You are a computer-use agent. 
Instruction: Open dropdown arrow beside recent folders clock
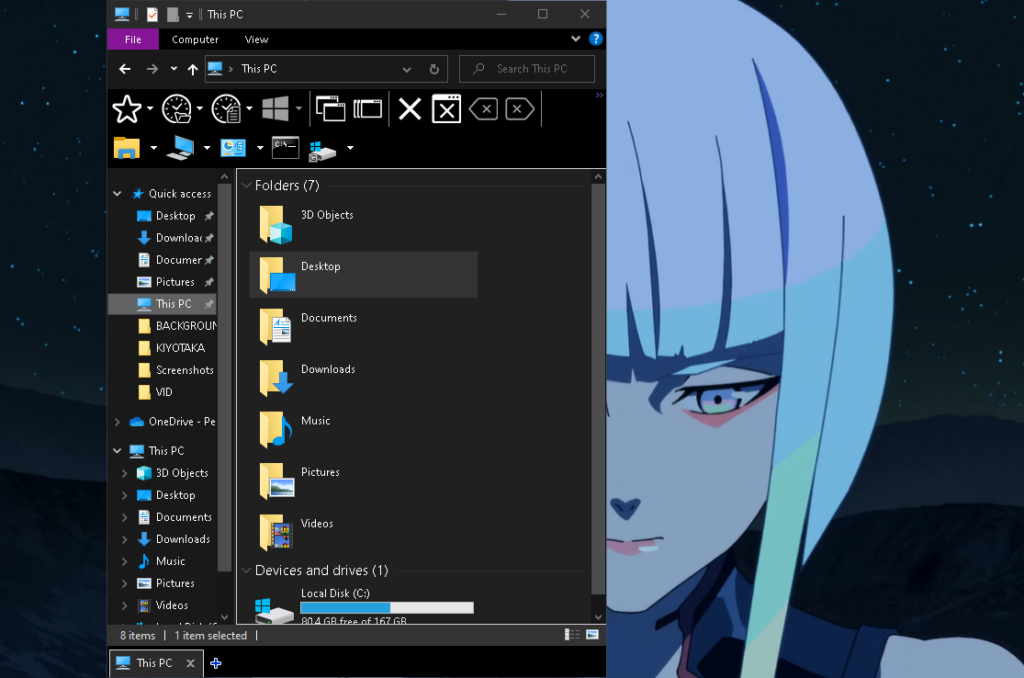[x=200, y=108]
